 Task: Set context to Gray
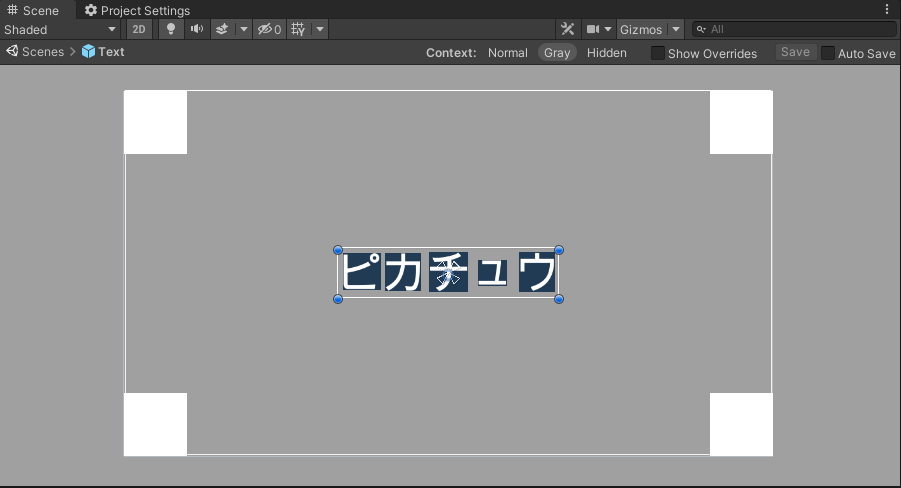click(557, 53)
